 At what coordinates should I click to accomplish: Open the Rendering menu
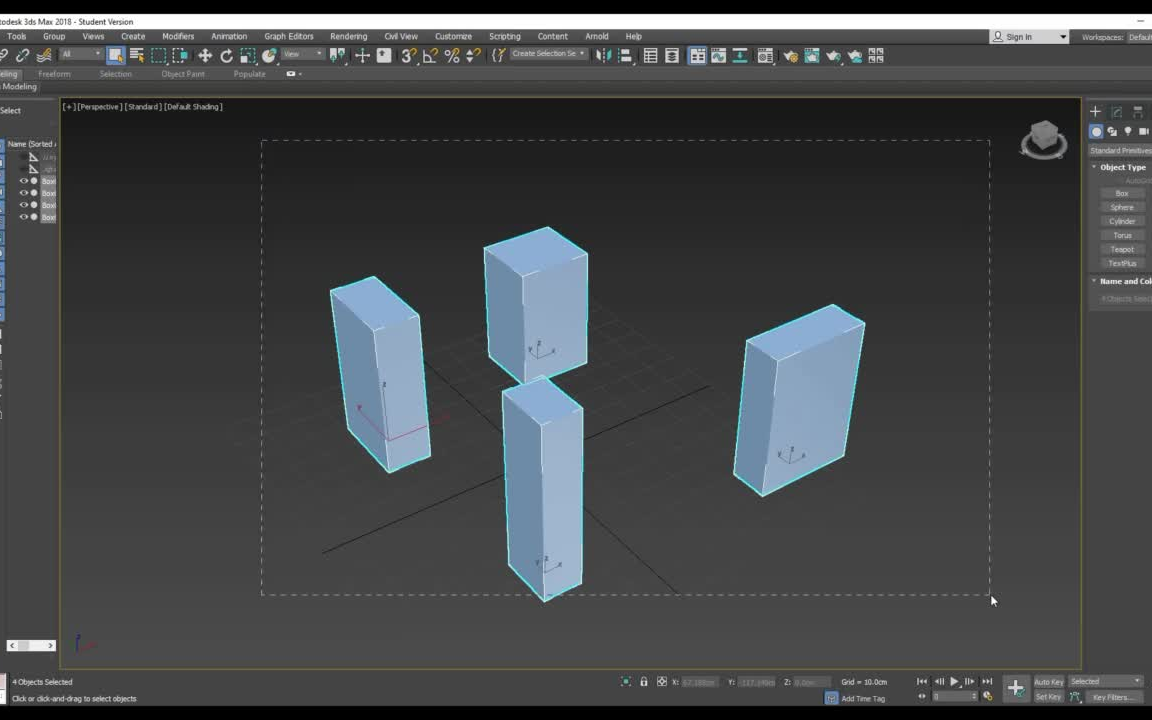(x=348, y=36)
